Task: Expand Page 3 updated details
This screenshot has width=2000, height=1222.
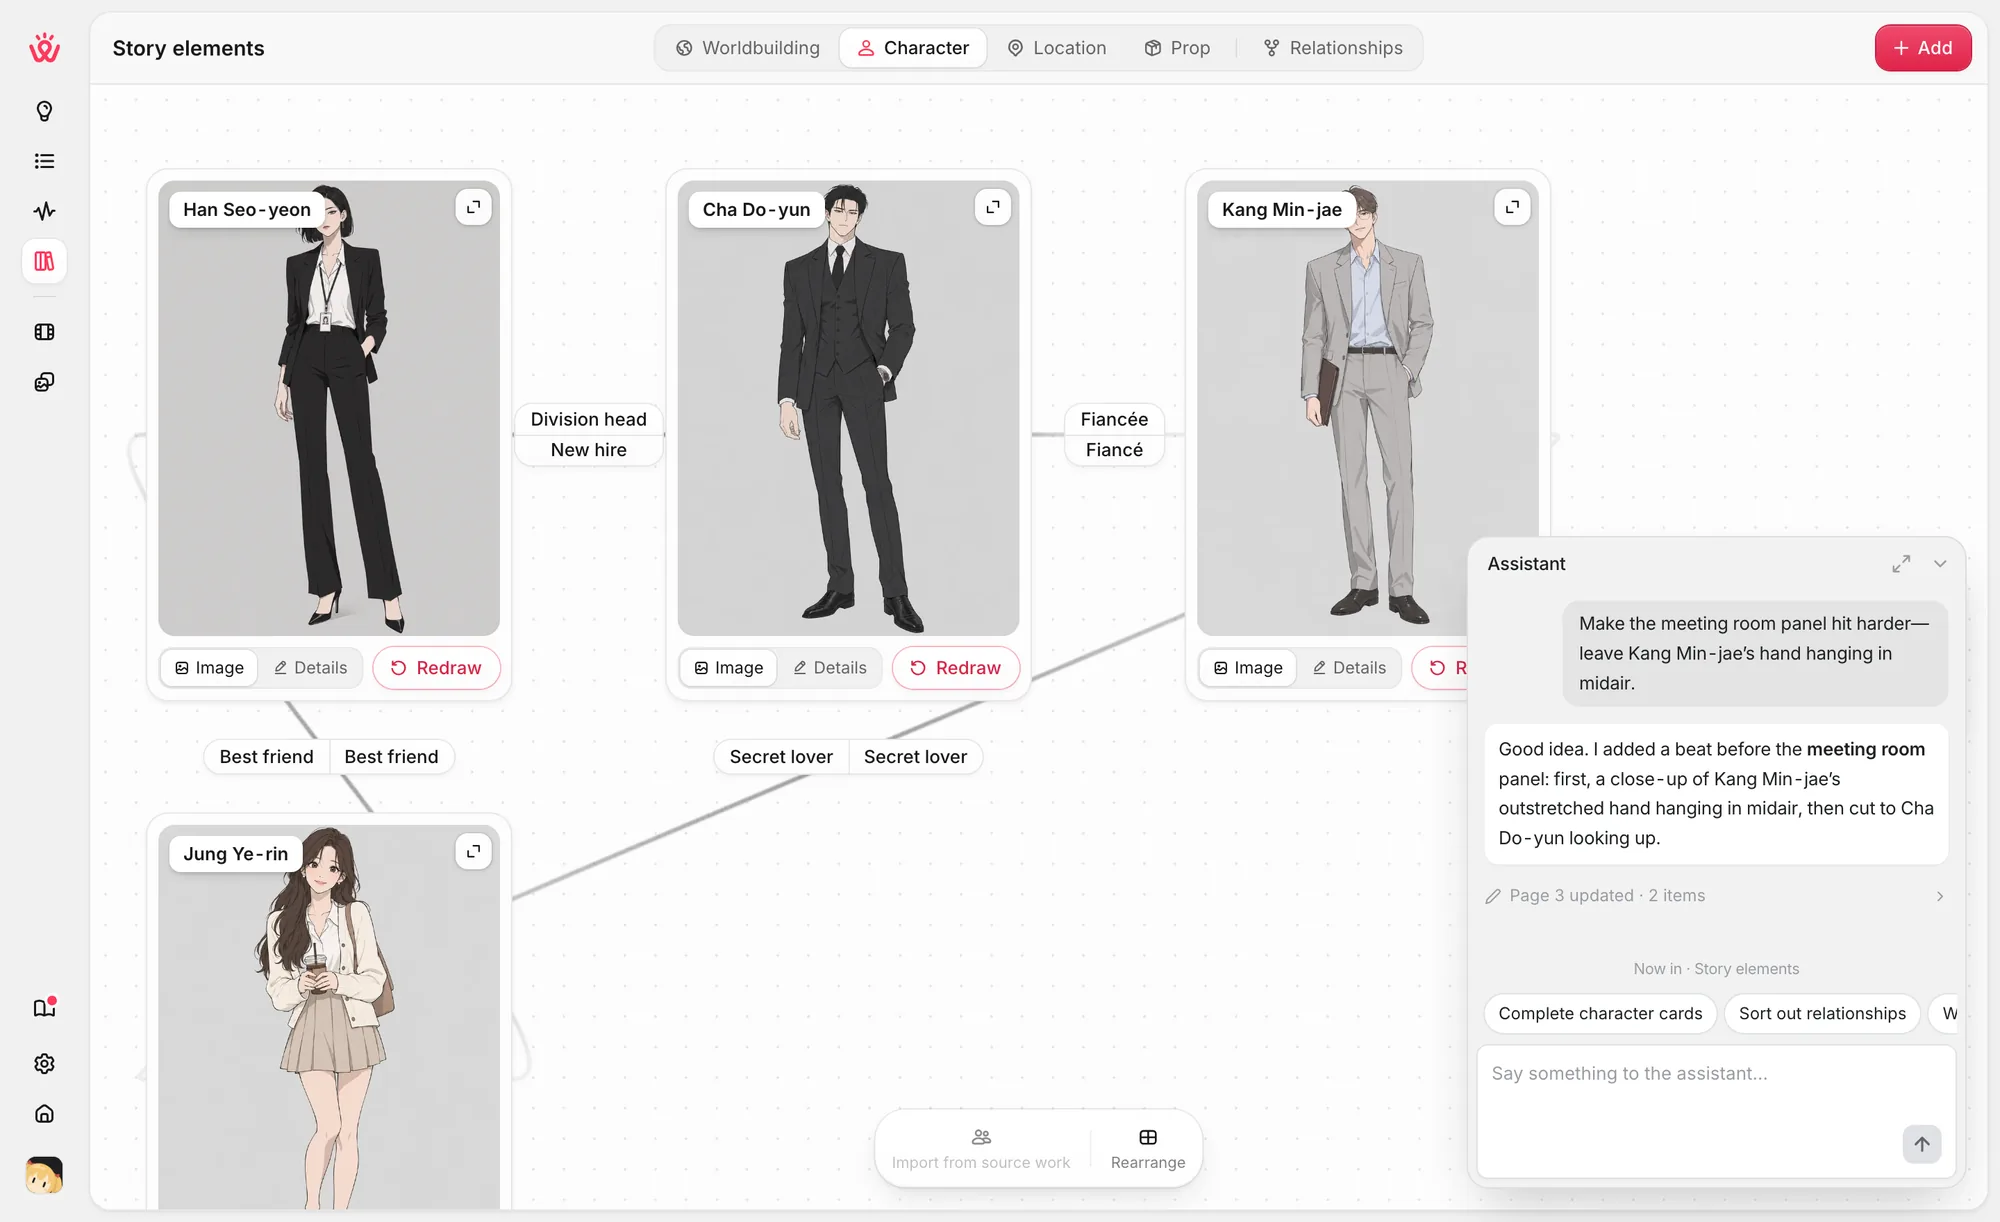Action: coord(1717,896)
